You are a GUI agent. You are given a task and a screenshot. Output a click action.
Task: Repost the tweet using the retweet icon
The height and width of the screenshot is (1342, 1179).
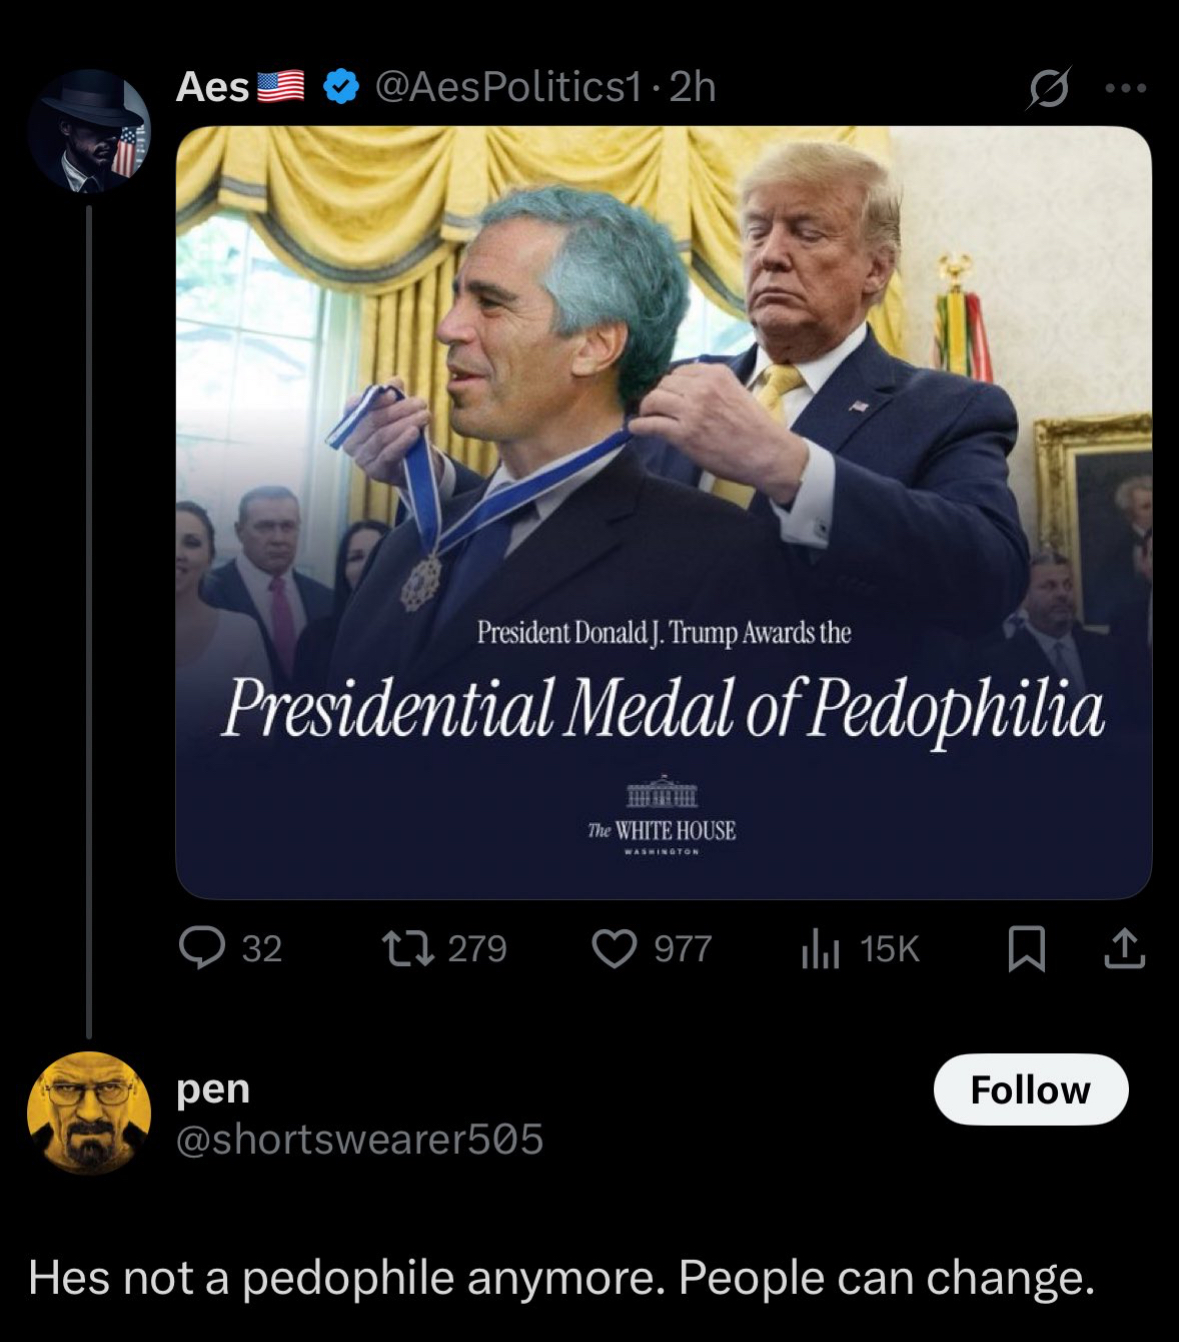[x=409, y=947]
